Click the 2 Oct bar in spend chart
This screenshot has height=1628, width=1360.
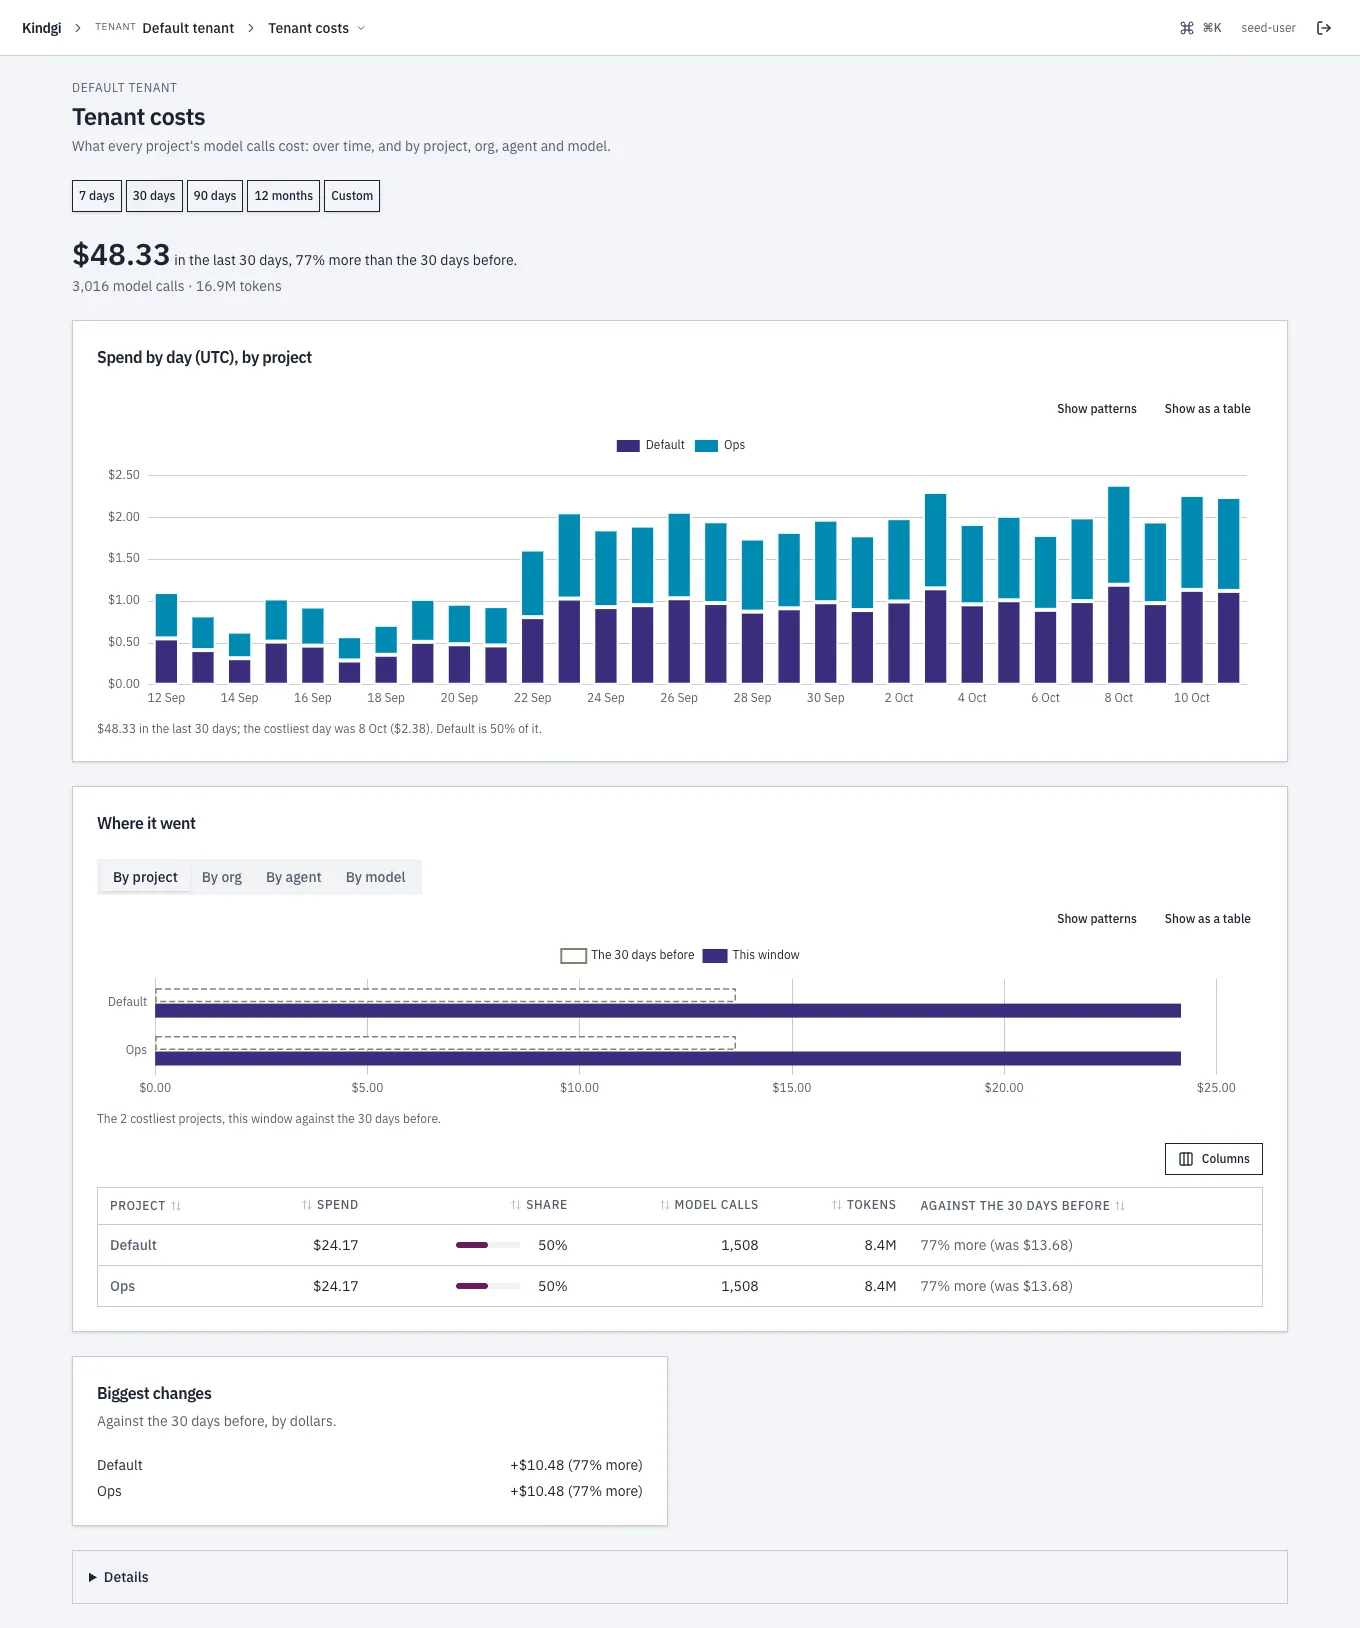[899, 602]
